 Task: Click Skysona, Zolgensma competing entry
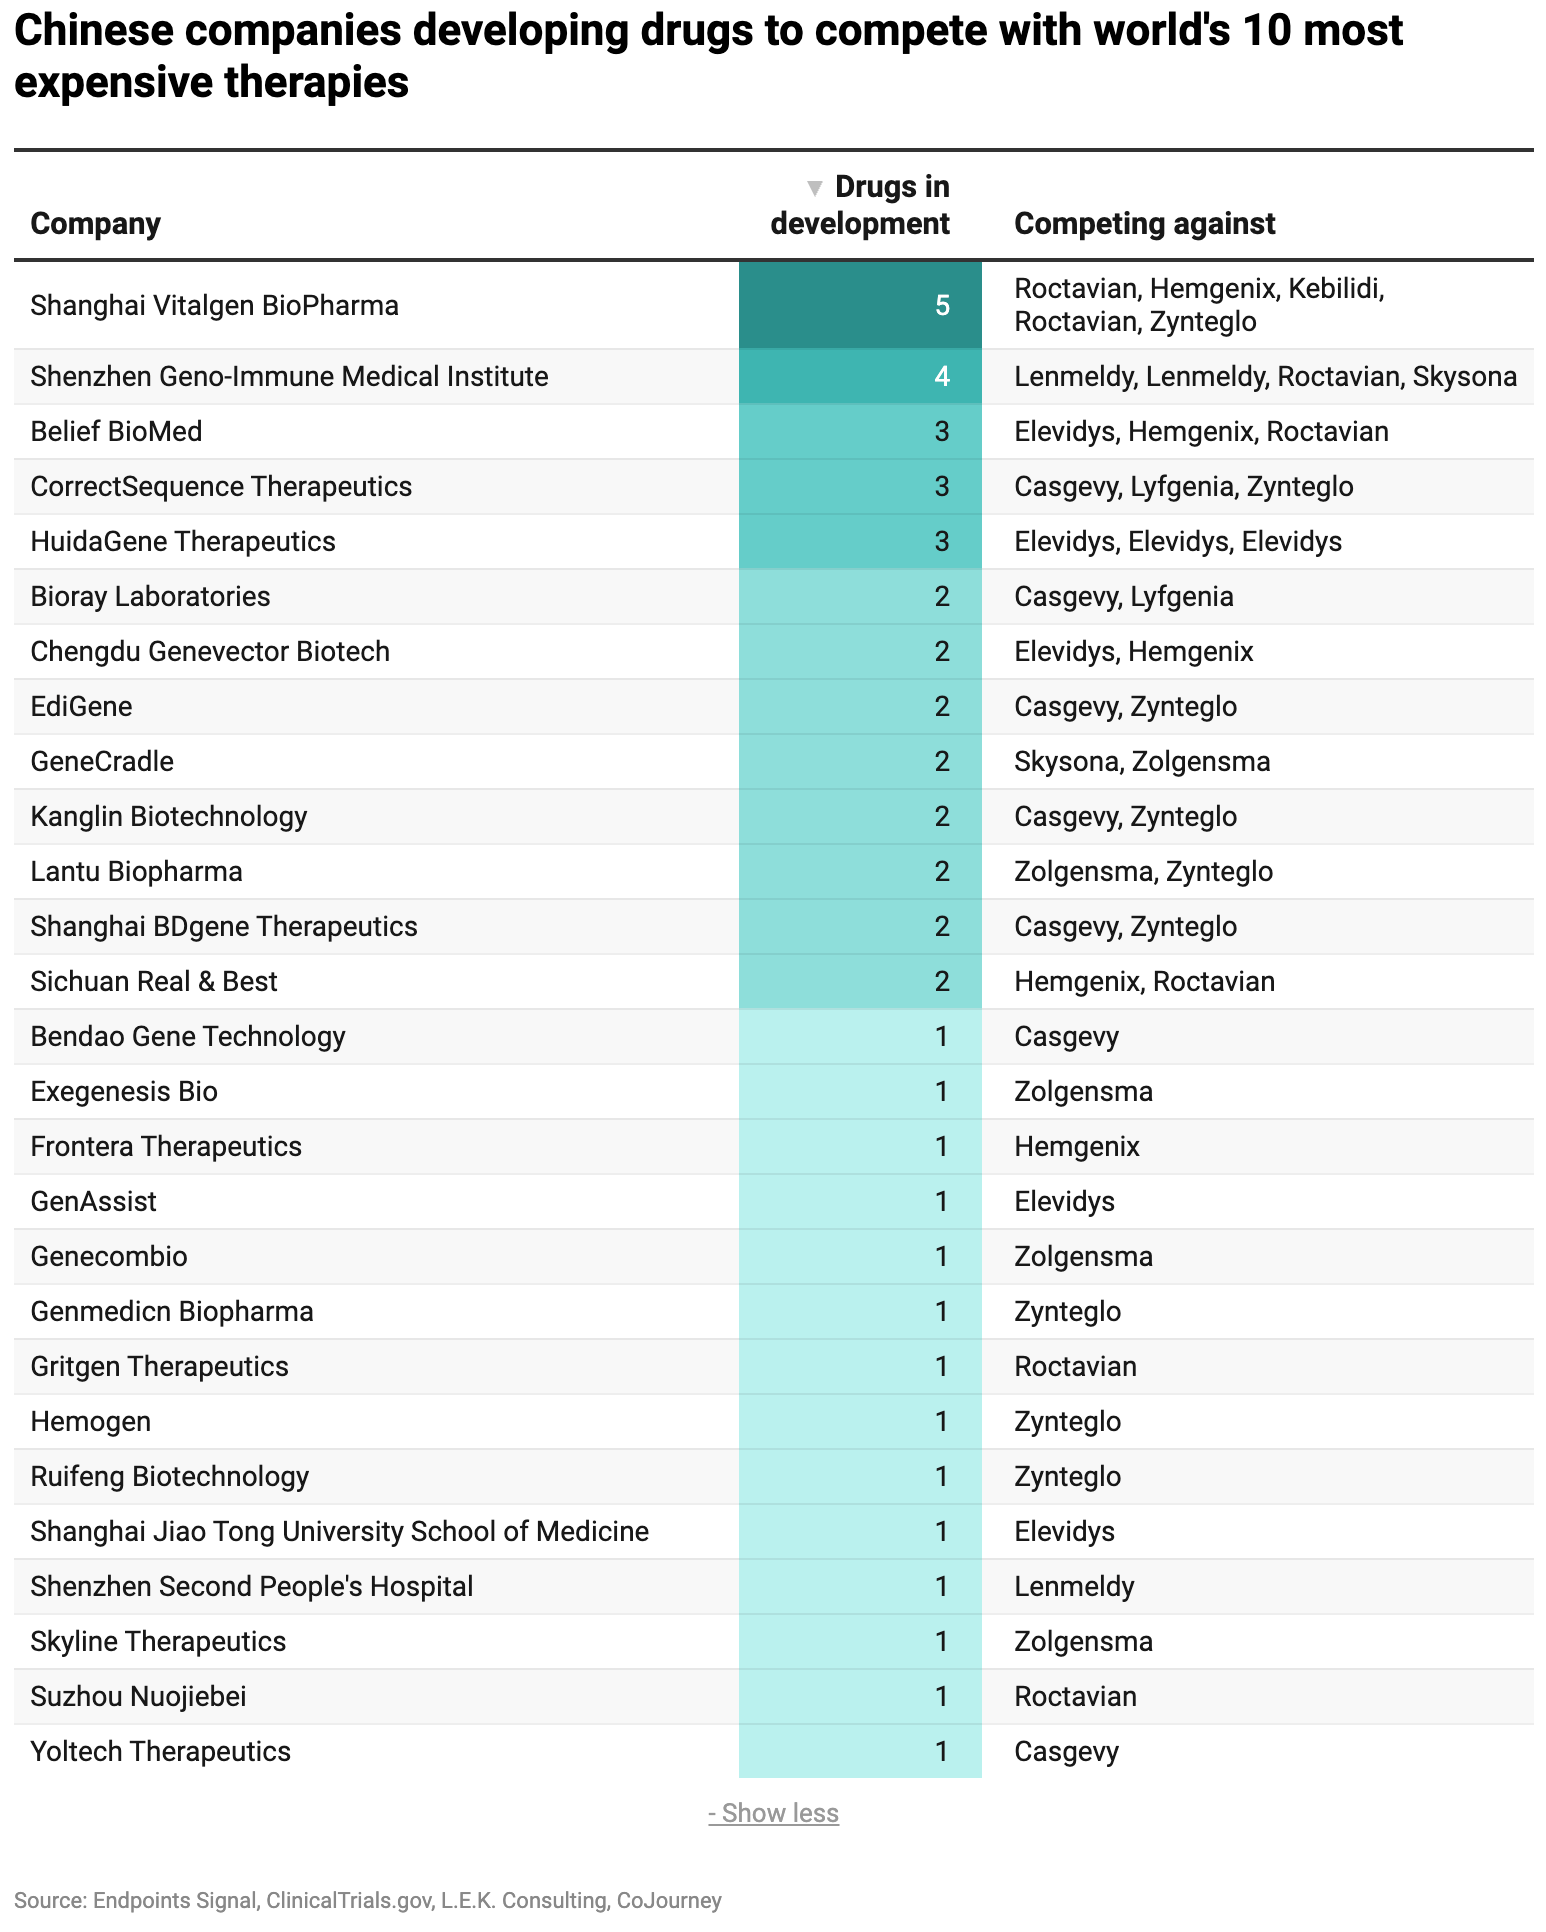(1142, 762)
